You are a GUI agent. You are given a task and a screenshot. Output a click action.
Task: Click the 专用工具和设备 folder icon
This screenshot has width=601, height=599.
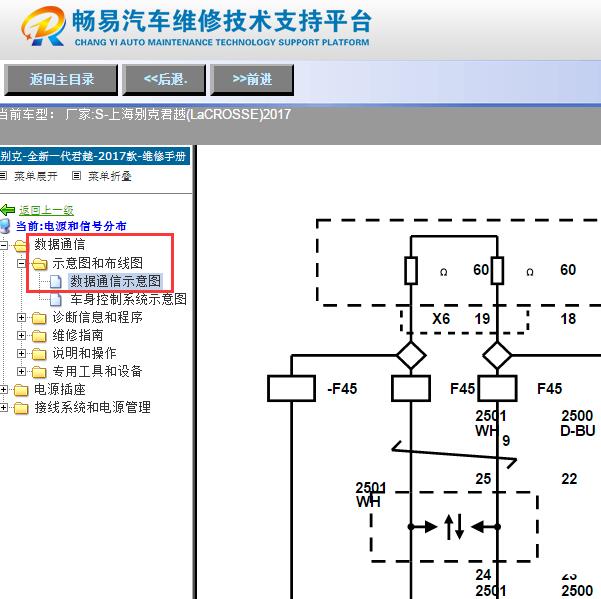tap(39, 372)
